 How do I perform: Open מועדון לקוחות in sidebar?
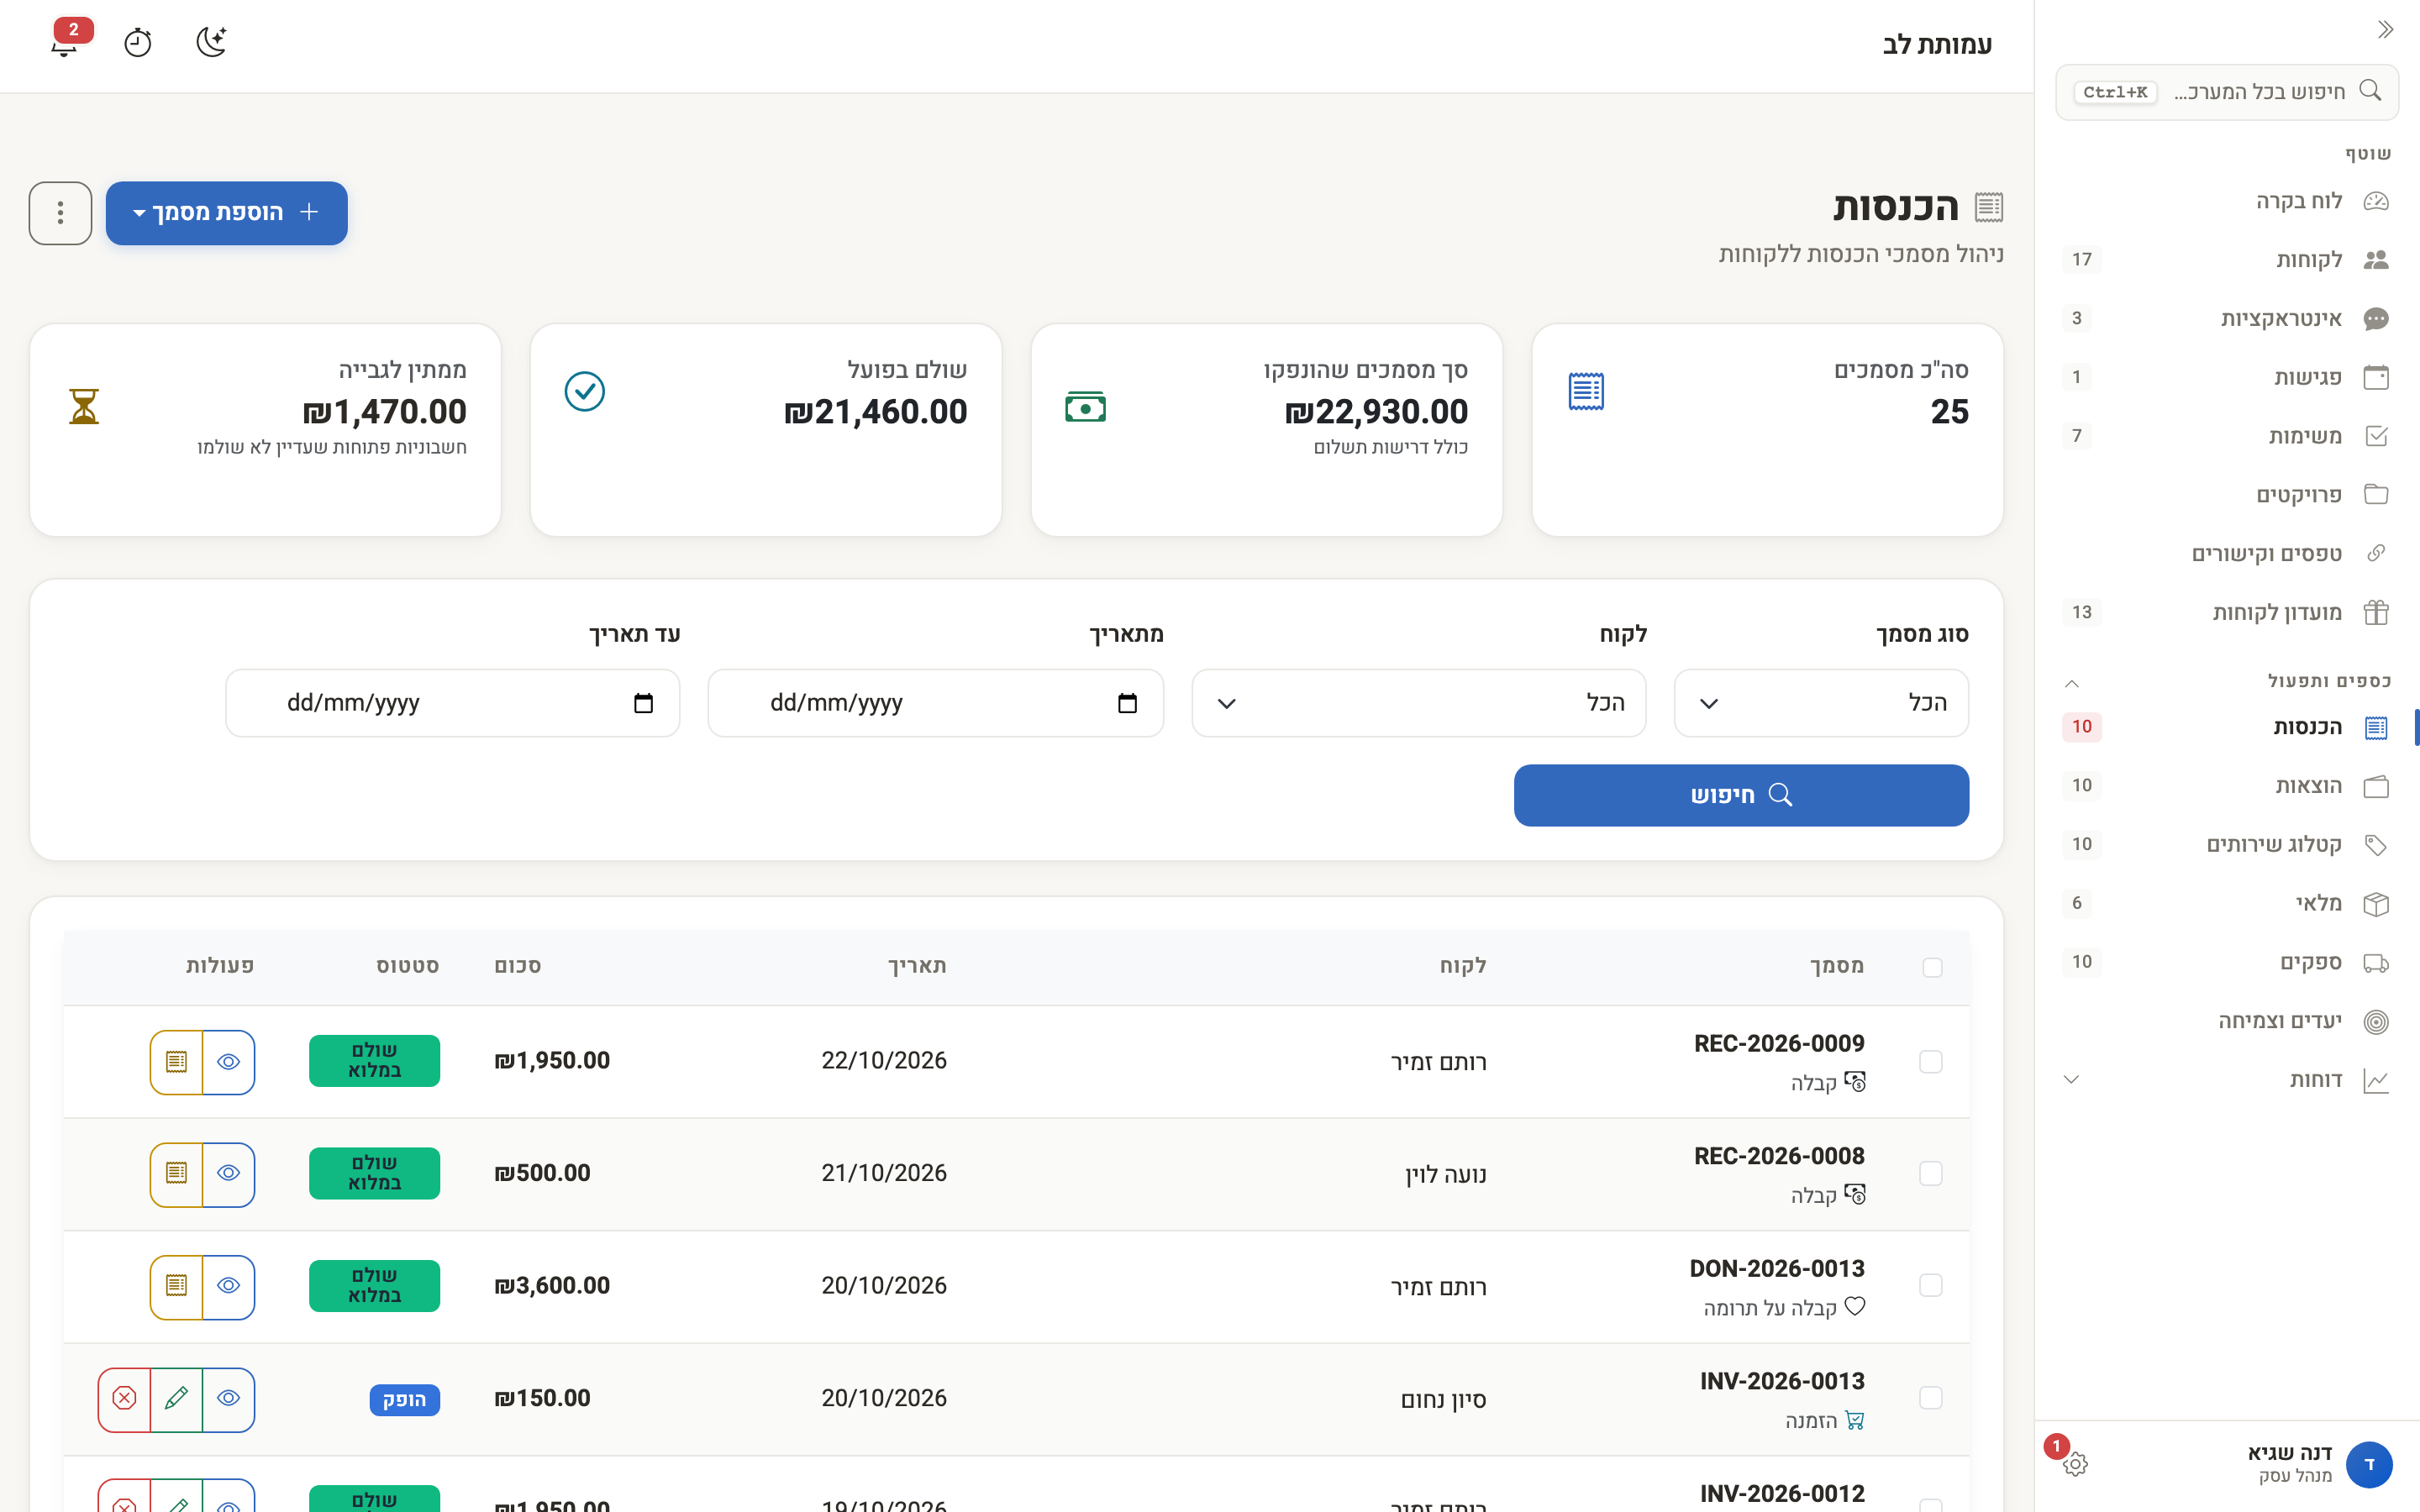(x=2227, y=613)
